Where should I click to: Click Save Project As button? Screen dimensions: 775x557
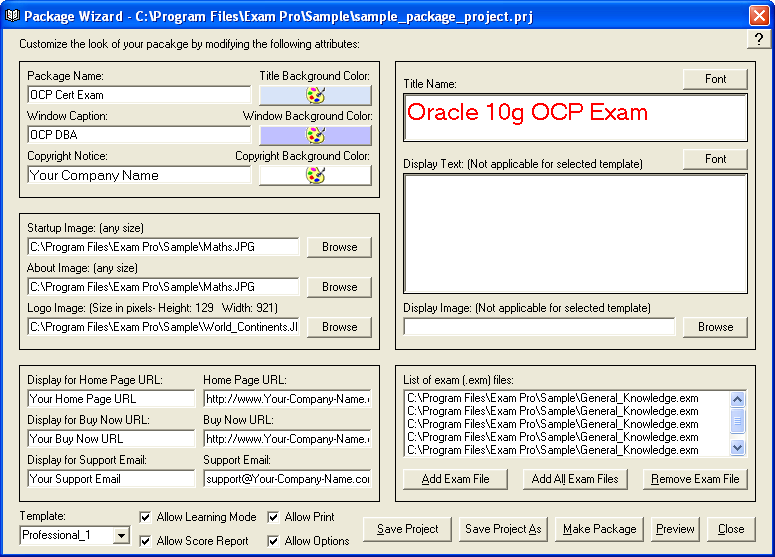(503, 529)
